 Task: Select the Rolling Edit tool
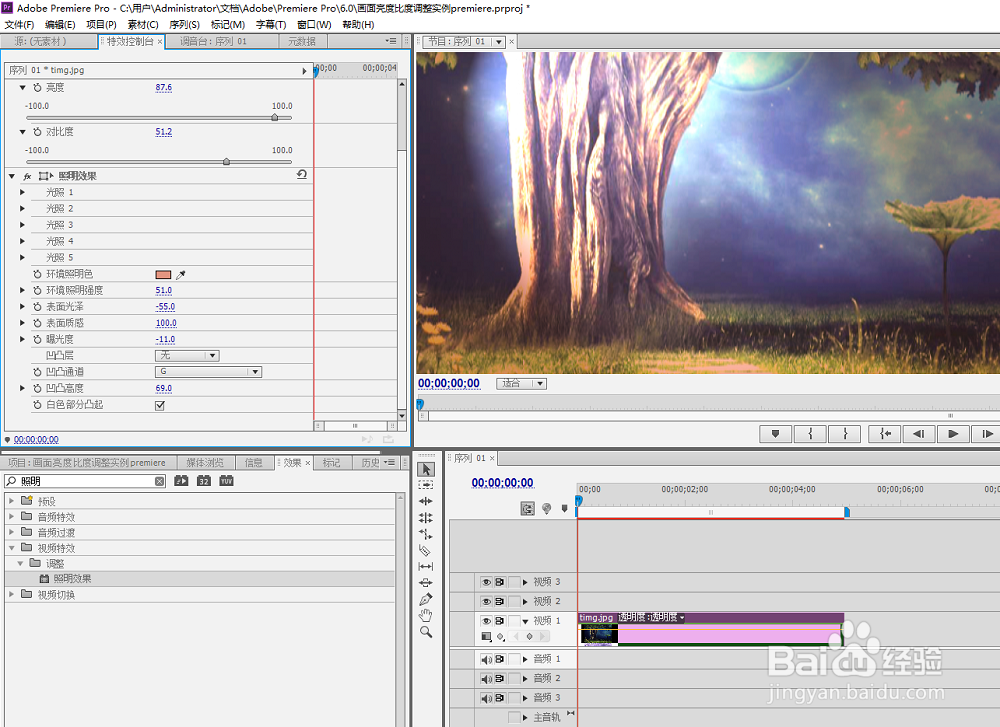[426, 517]
